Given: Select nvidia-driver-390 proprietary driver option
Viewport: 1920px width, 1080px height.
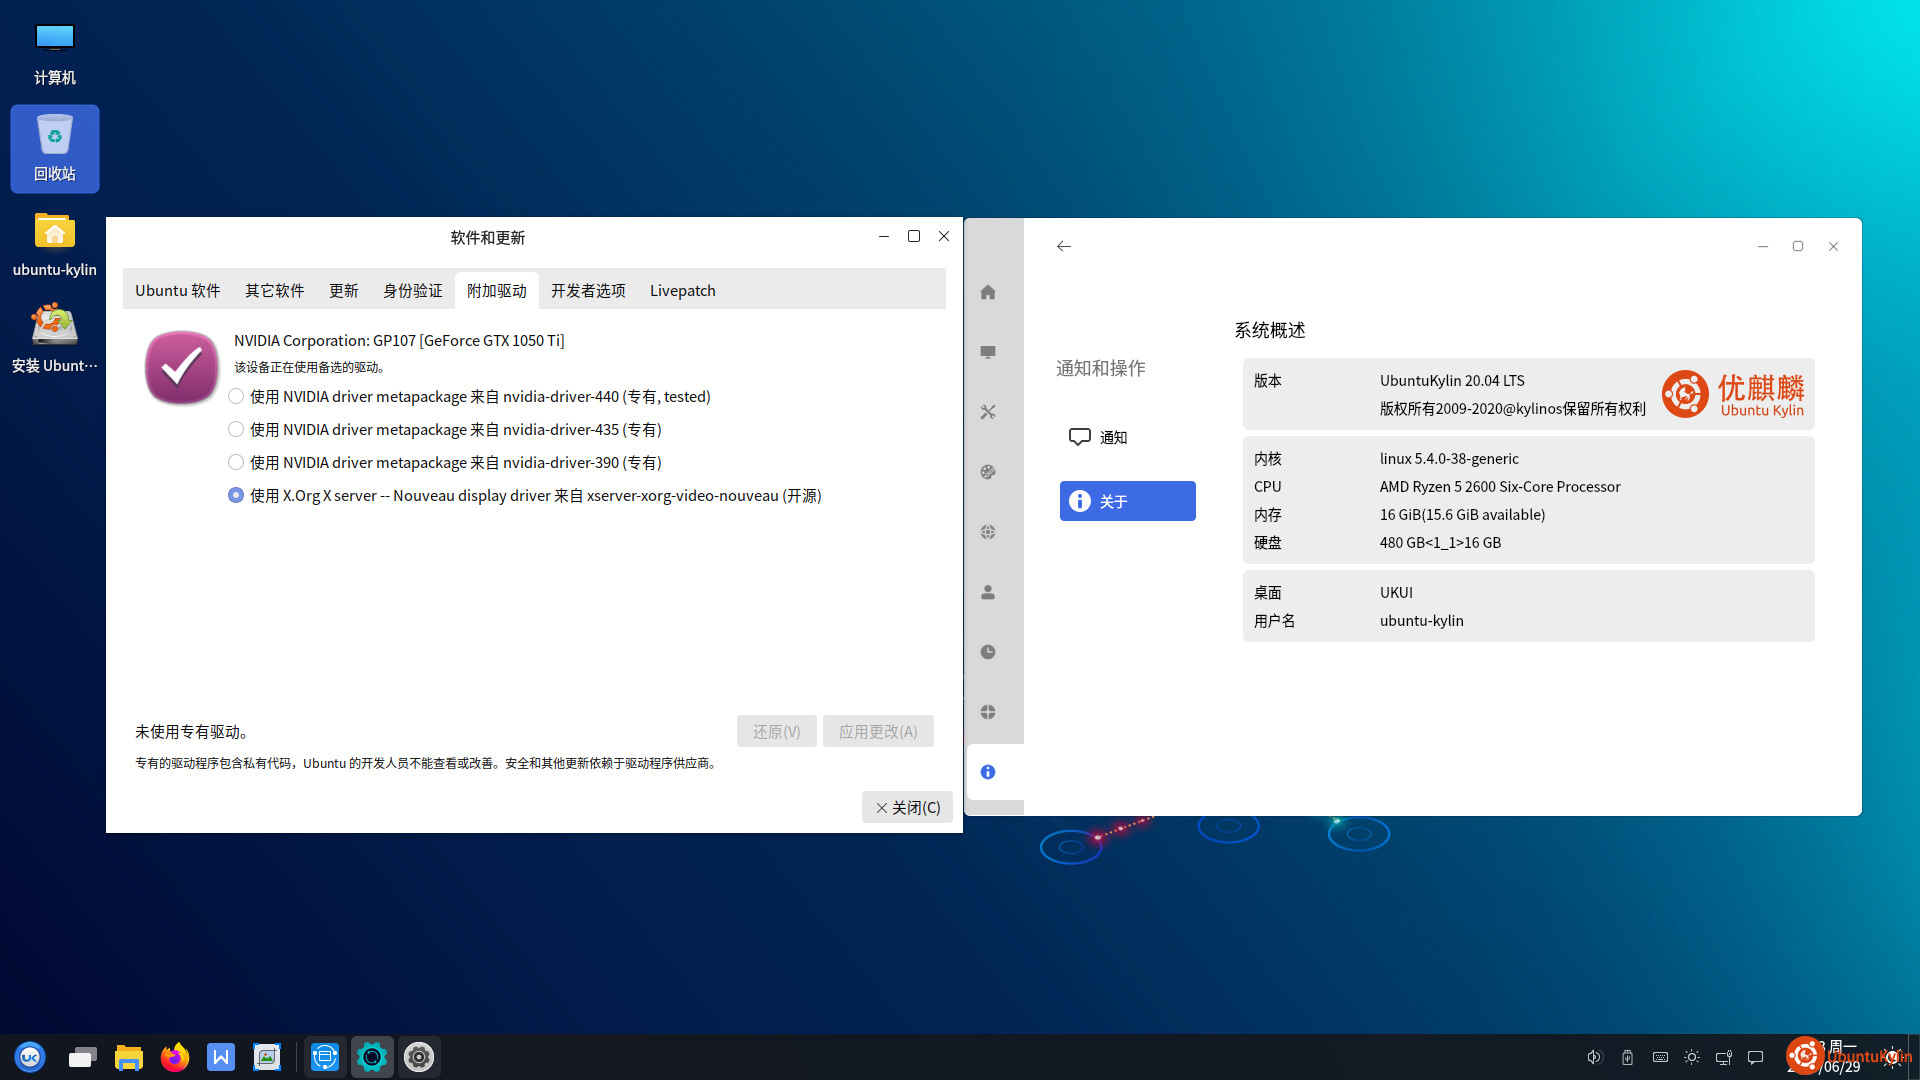Looking at the screenshot, I should [236, 463].
